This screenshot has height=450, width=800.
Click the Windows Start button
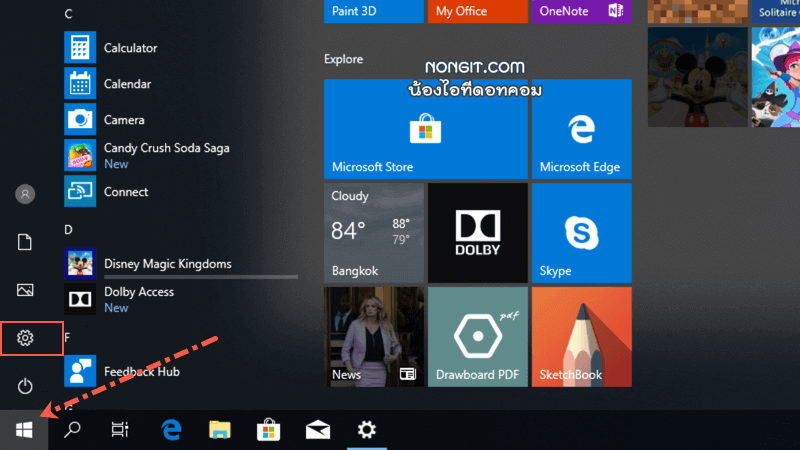click(24, 430)
